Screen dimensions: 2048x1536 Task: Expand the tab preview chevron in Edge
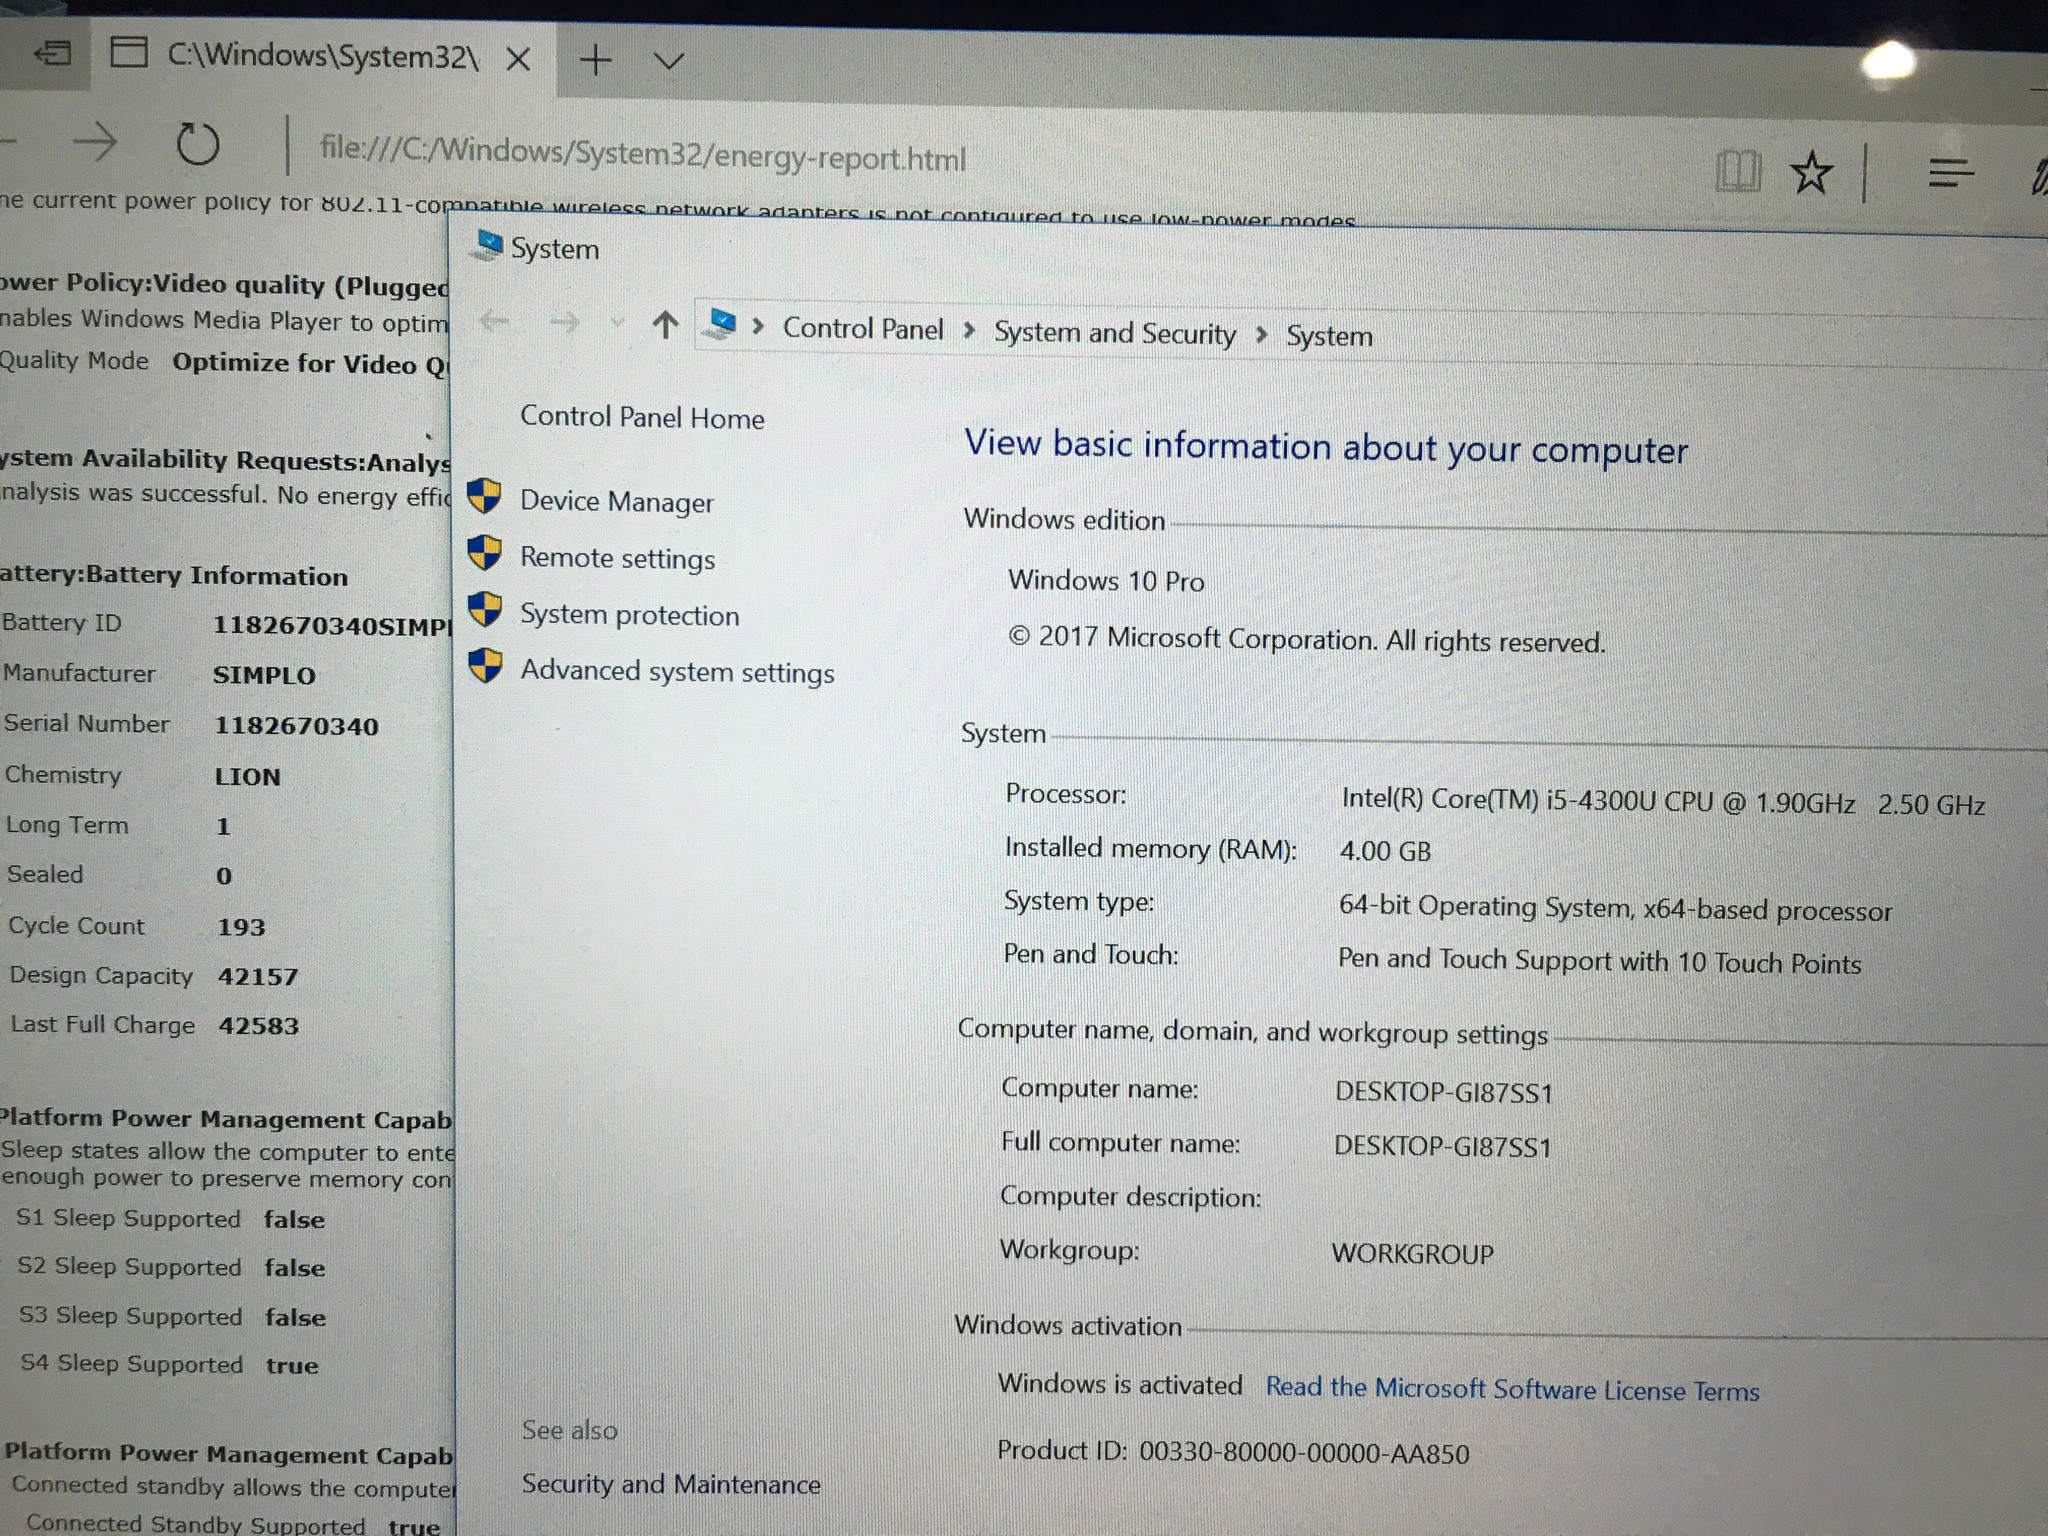coord(668,61)
